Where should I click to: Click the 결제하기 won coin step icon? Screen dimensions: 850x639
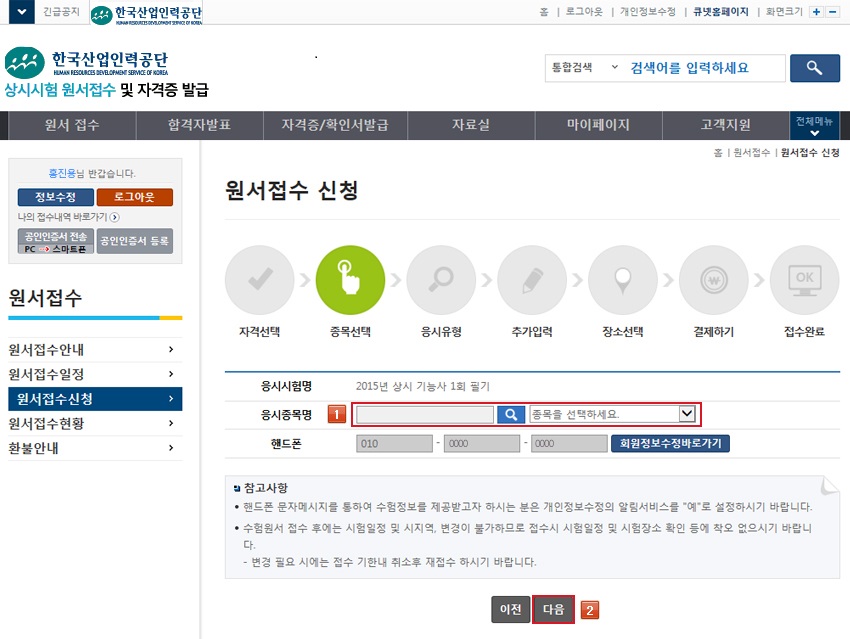(x=713, y=281)
